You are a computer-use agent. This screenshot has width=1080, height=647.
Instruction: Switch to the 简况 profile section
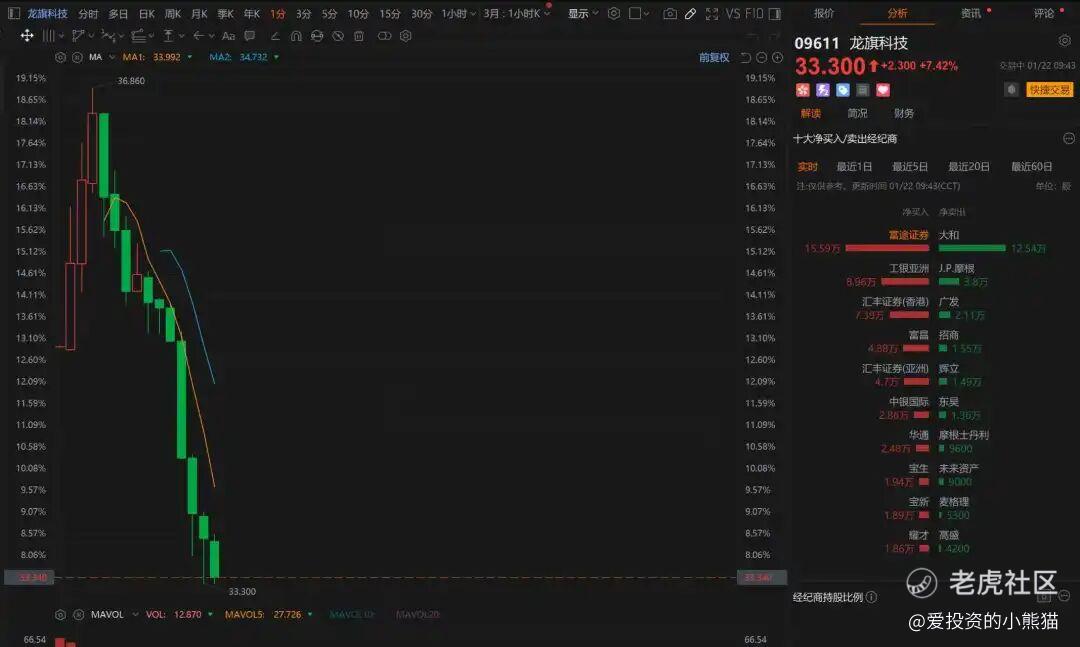tap(857, 113)
